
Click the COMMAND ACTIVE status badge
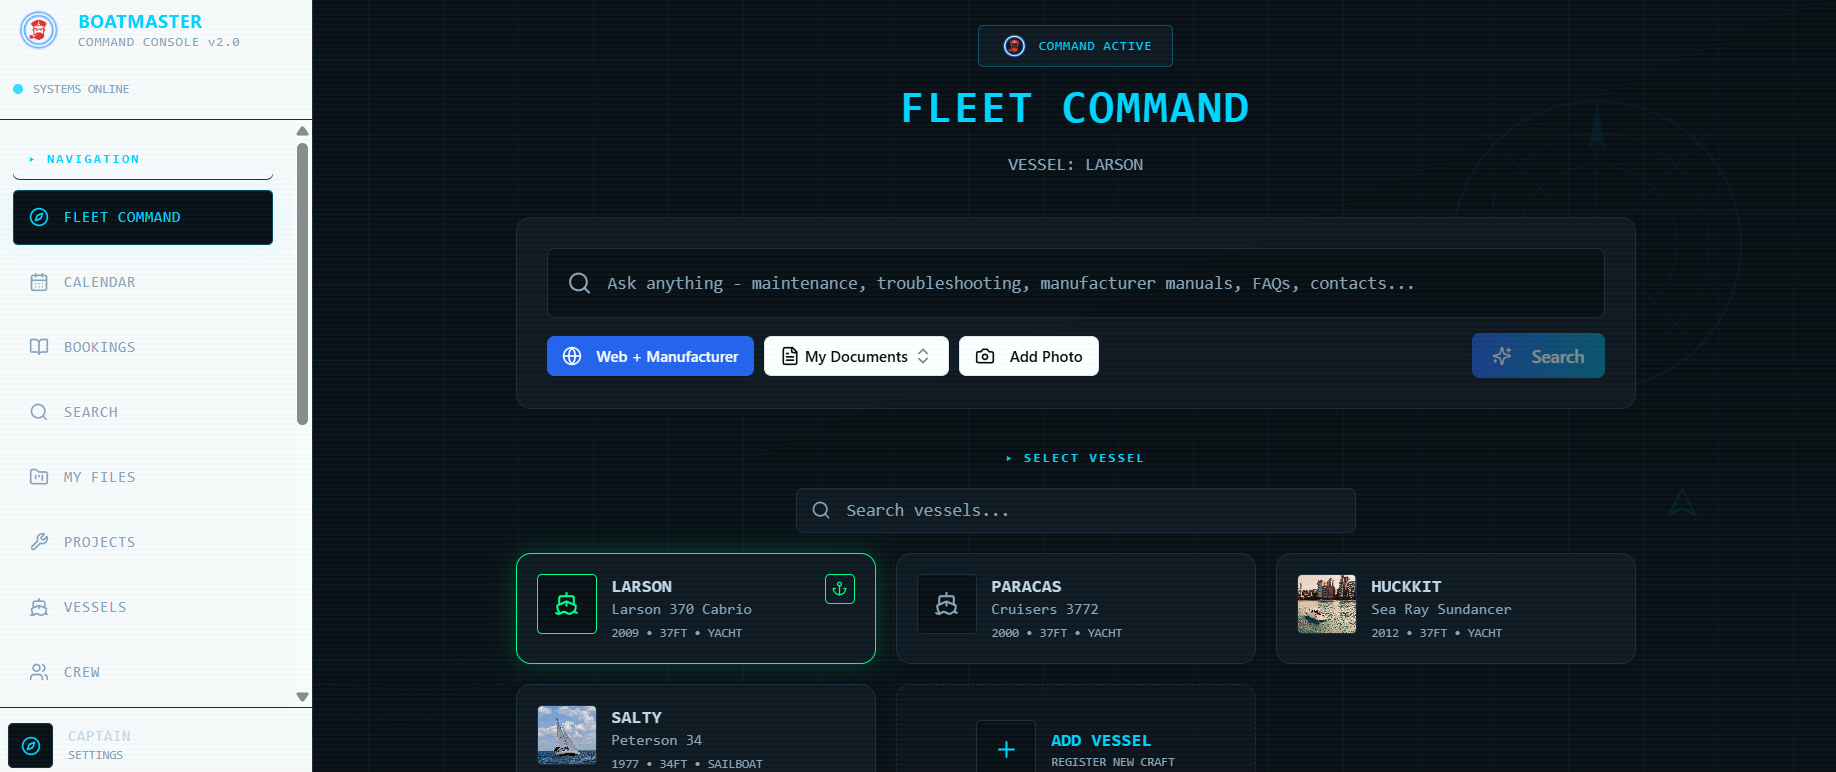point(1075,45)
